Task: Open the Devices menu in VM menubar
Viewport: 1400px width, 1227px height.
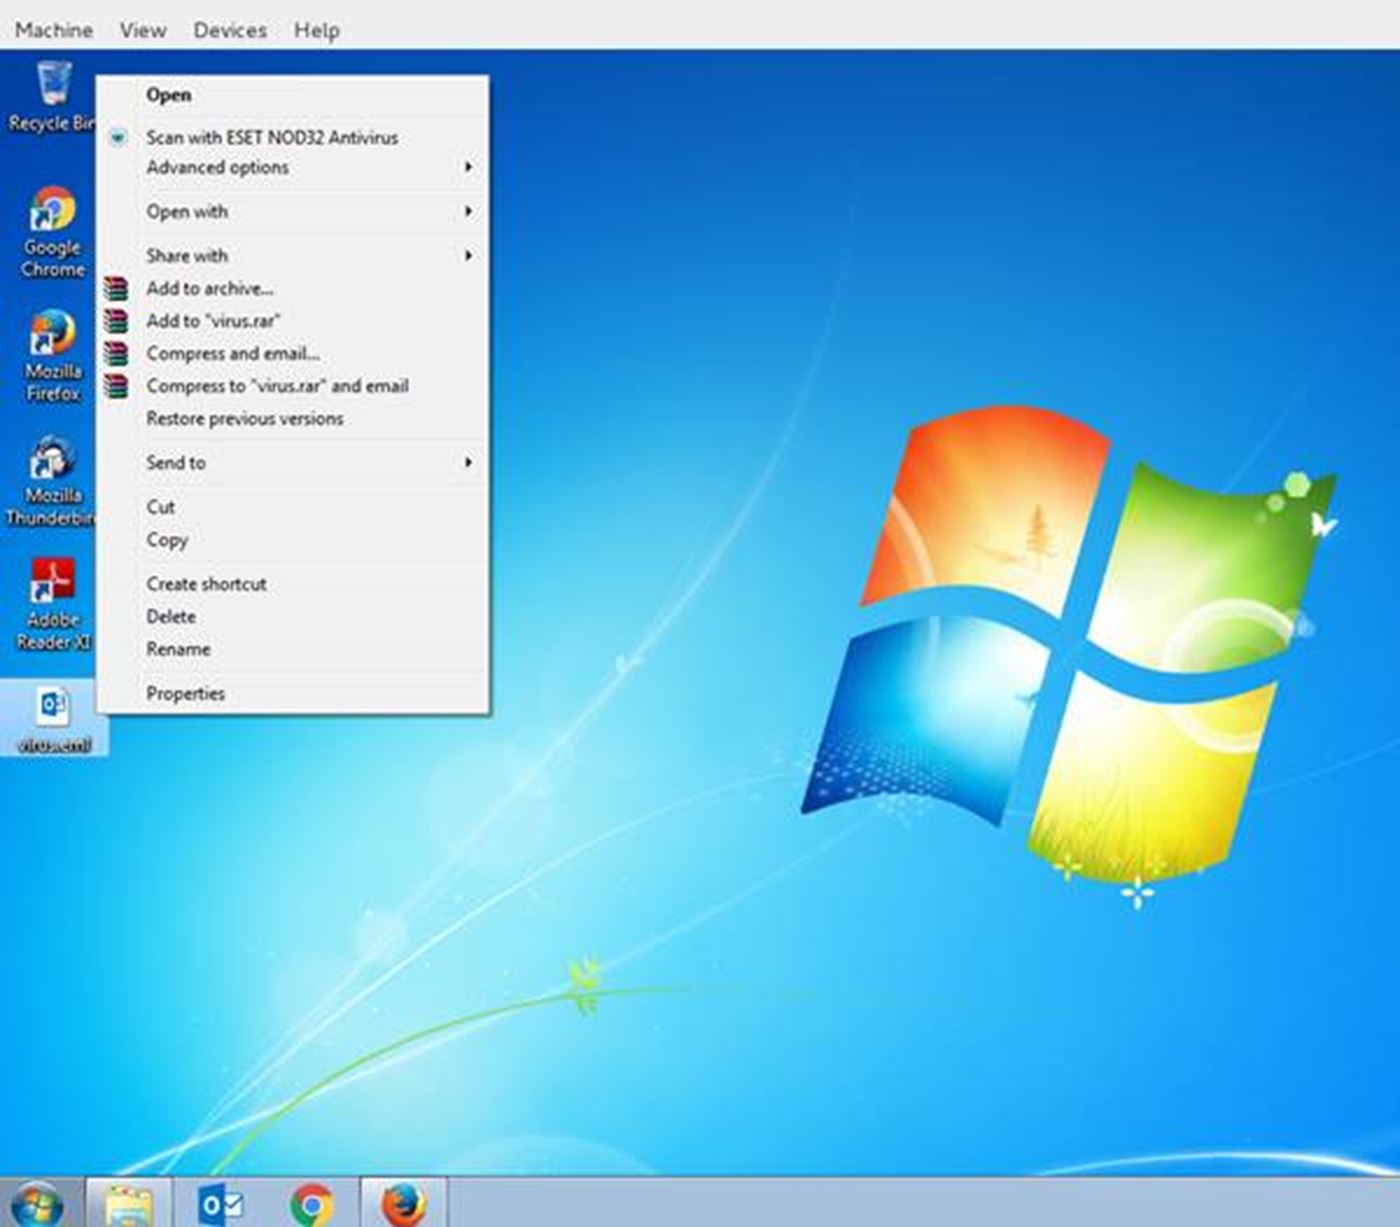Action: tap(229, 30)
